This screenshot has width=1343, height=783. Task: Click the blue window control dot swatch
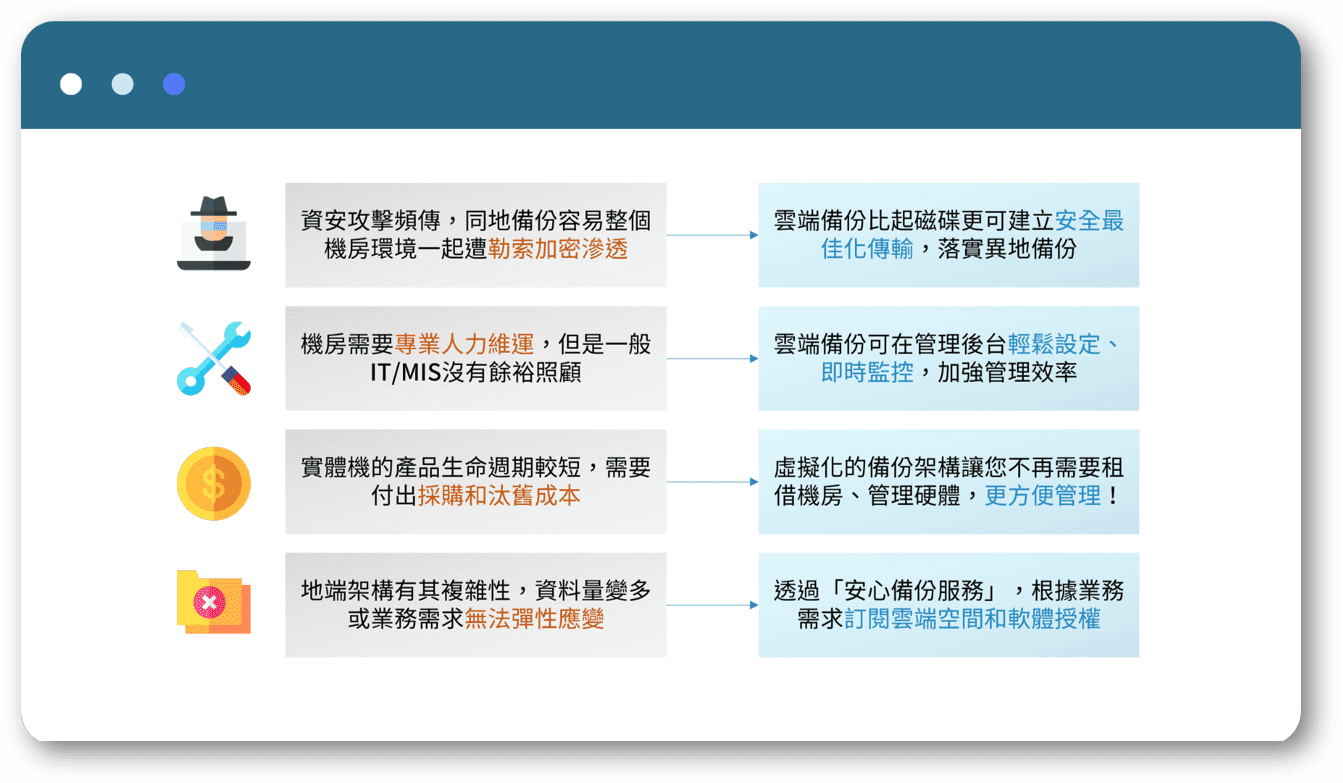(173, 84)
